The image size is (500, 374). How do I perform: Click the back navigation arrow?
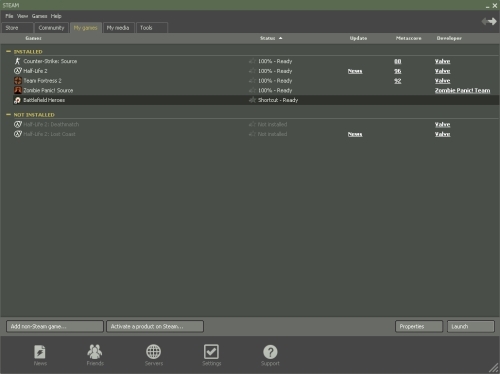(x=485, y=22)
